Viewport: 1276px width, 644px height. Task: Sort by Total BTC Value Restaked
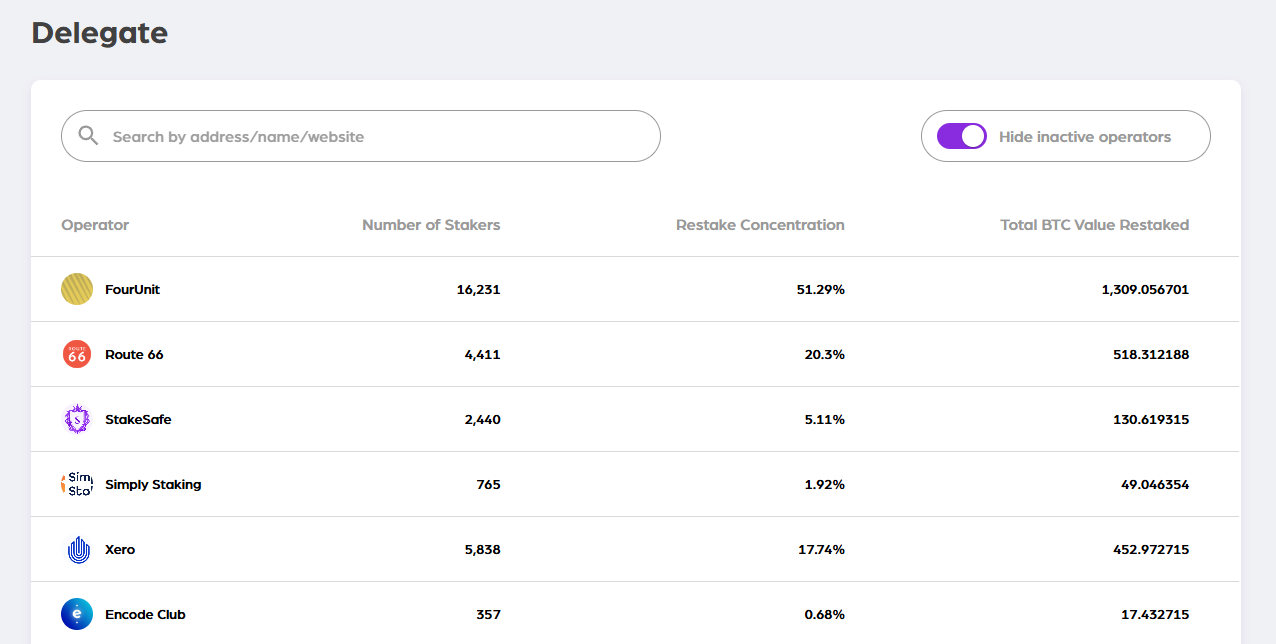(x=1094, y=225)
